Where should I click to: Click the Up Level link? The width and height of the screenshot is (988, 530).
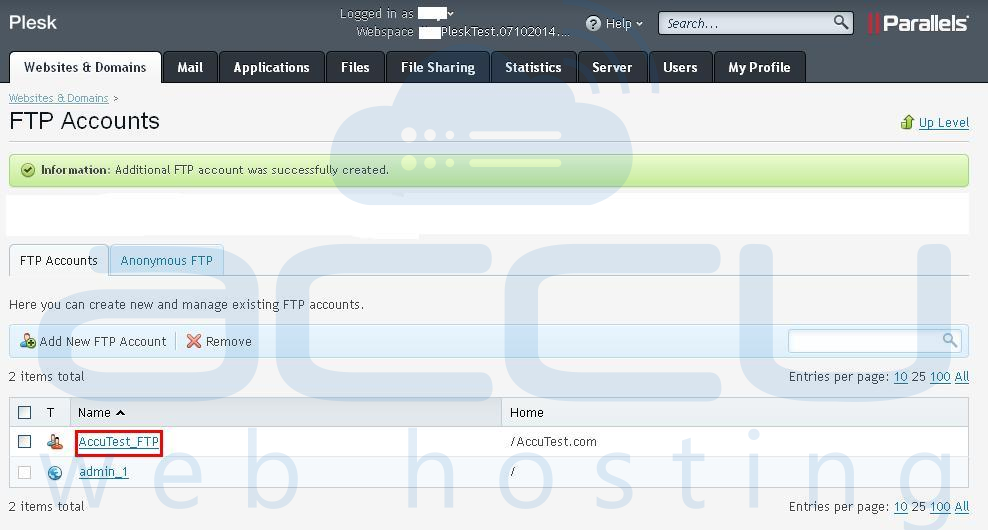pyautogui.click(x=943, y=122)
